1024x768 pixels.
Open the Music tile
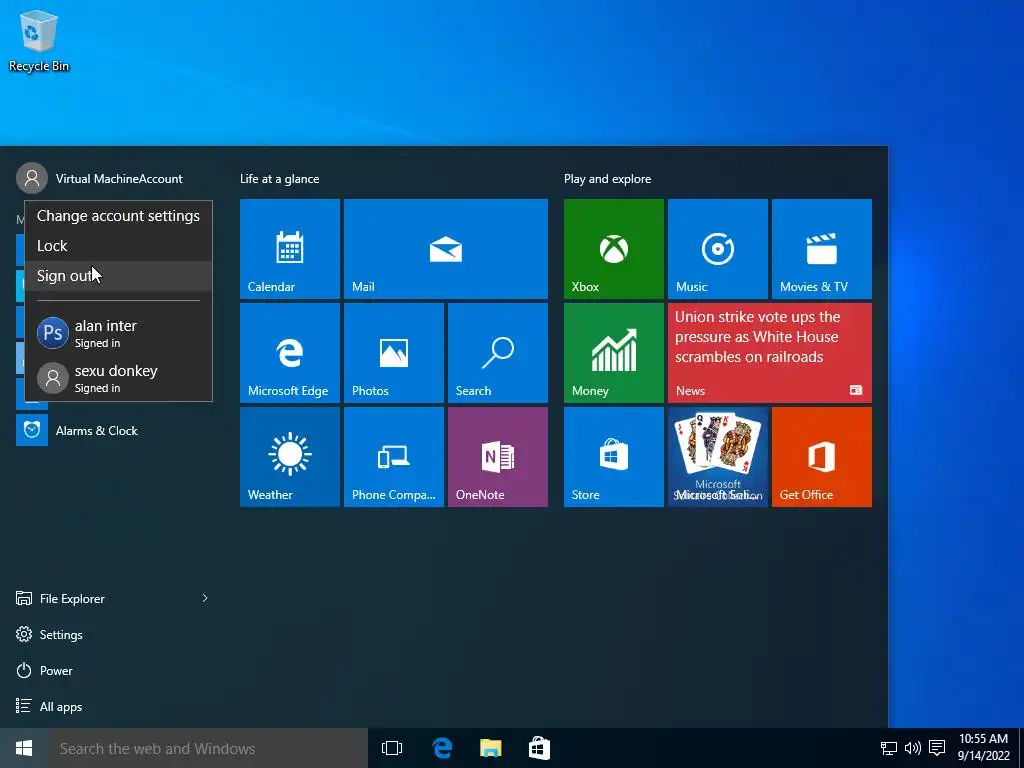coord(717,249)
